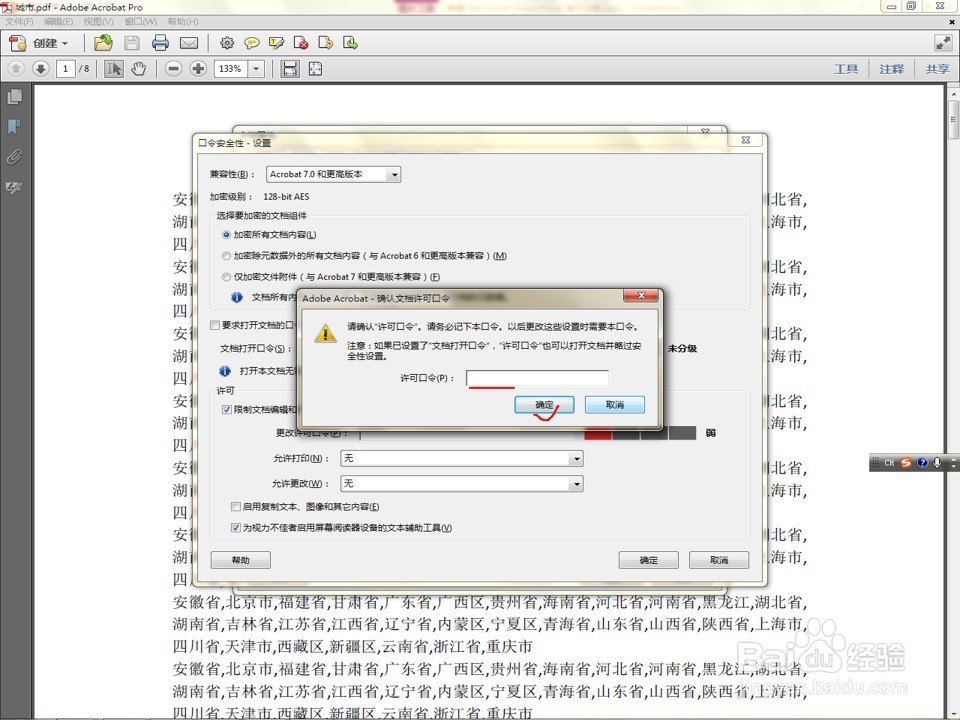Open the Create PDF button
Viewport: 960px width, 720px height.
coord(38,43)
